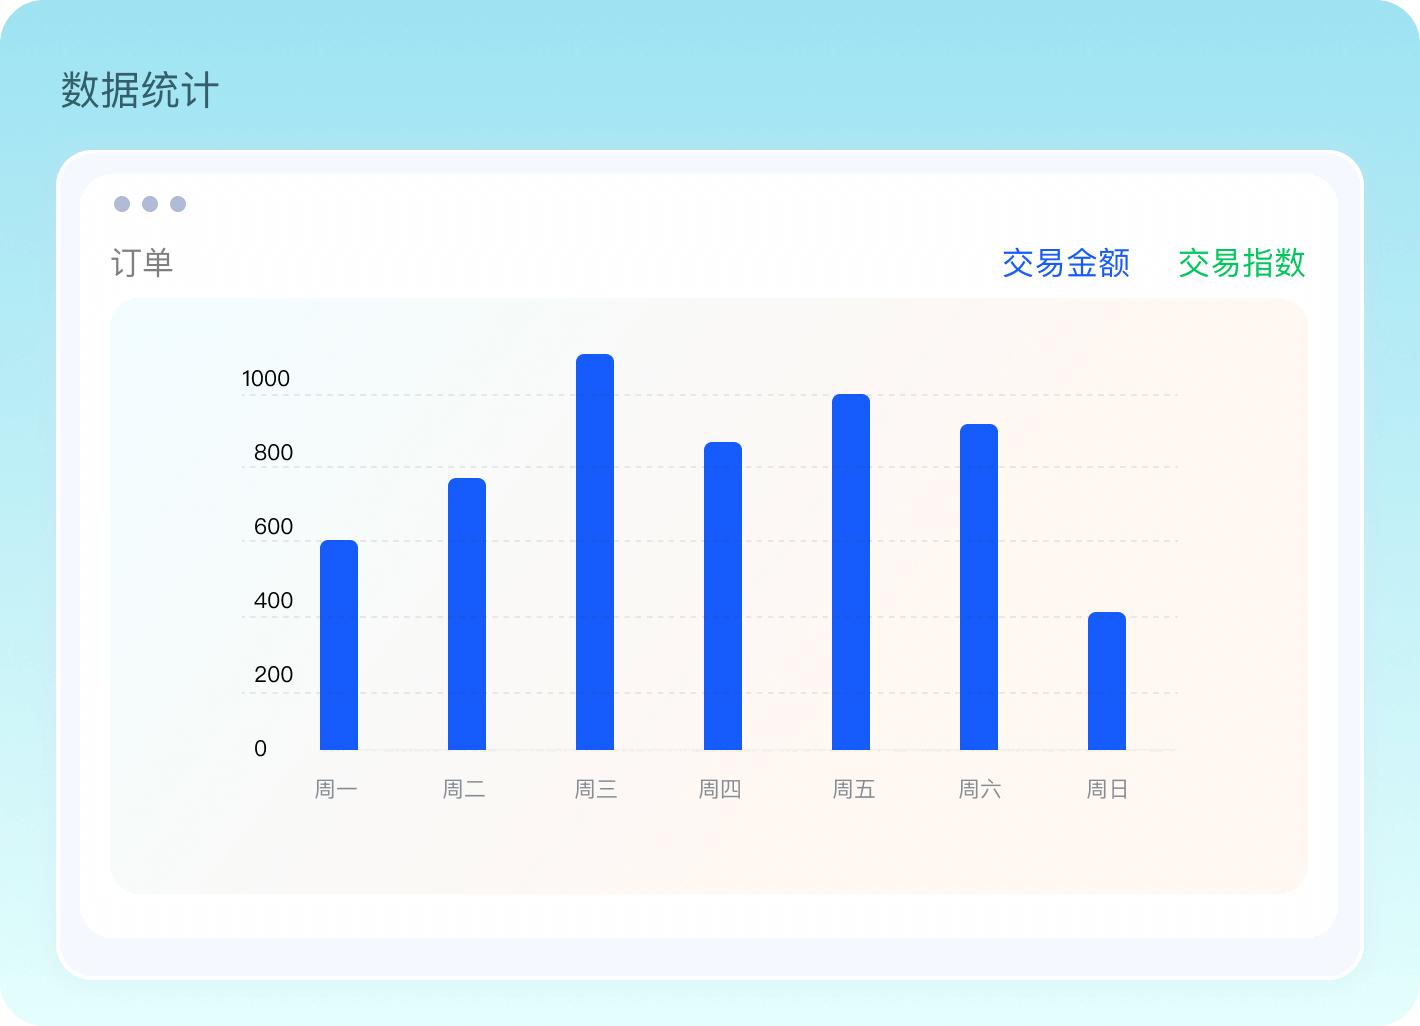
Task: Switch to the 交易指数 tab
Action: click(x=1241, y=263)
